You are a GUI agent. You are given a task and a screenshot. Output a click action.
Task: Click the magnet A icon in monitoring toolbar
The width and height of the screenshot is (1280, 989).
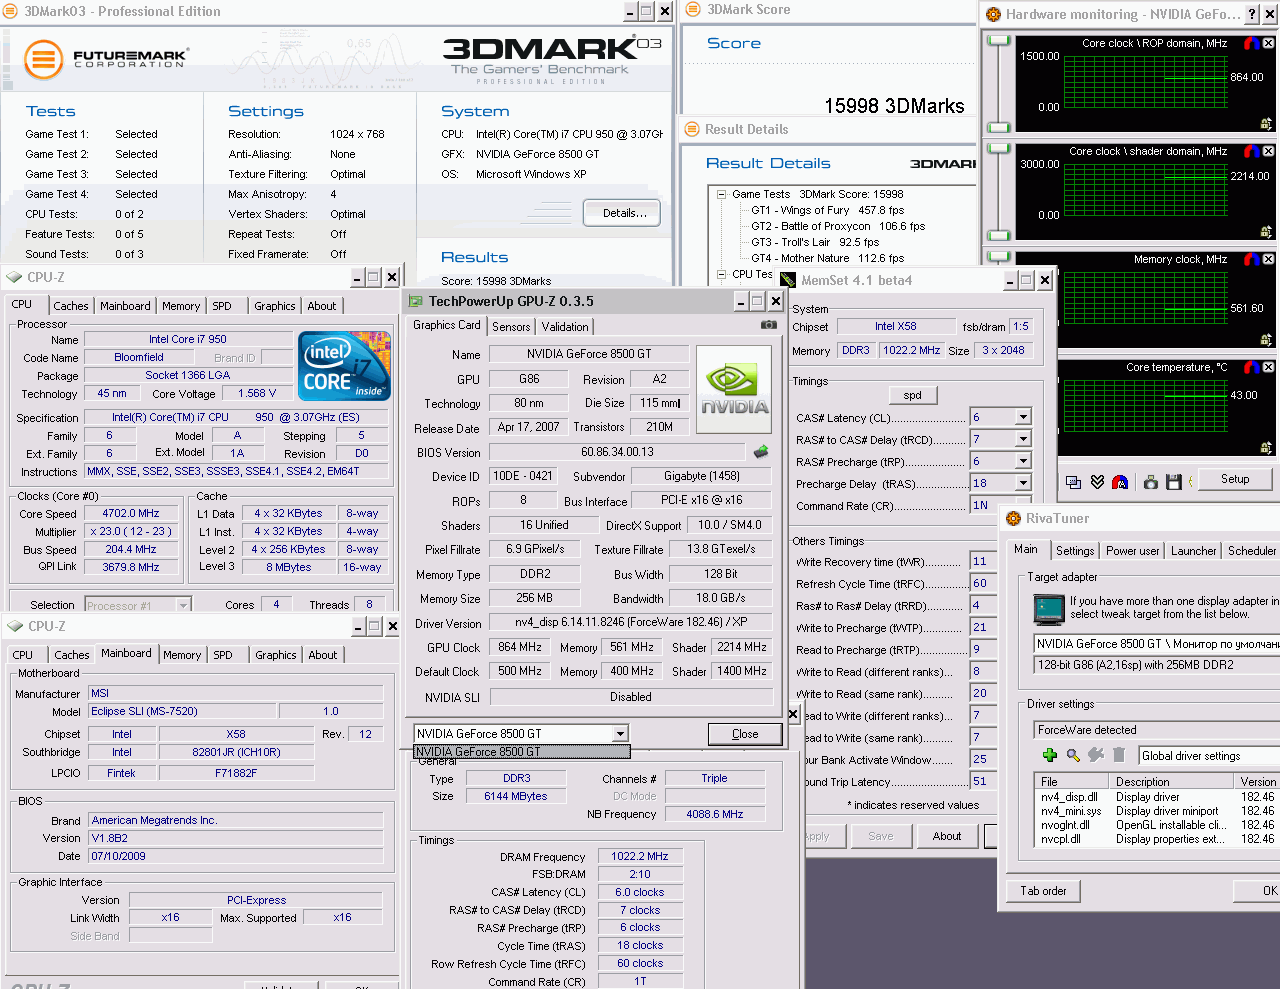pyautogui.click(x=1120, y=482)
